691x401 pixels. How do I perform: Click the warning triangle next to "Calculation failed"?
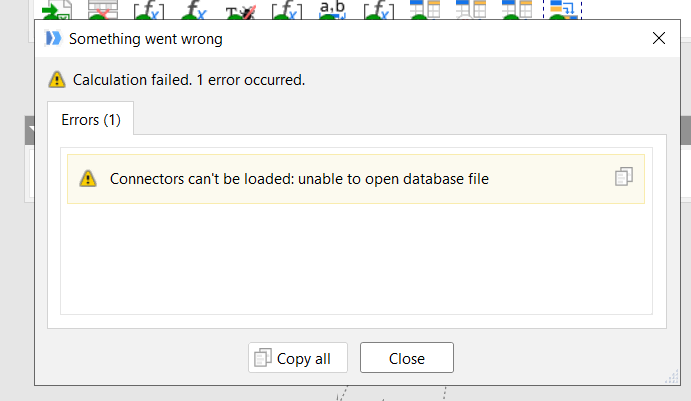(57, 80)
